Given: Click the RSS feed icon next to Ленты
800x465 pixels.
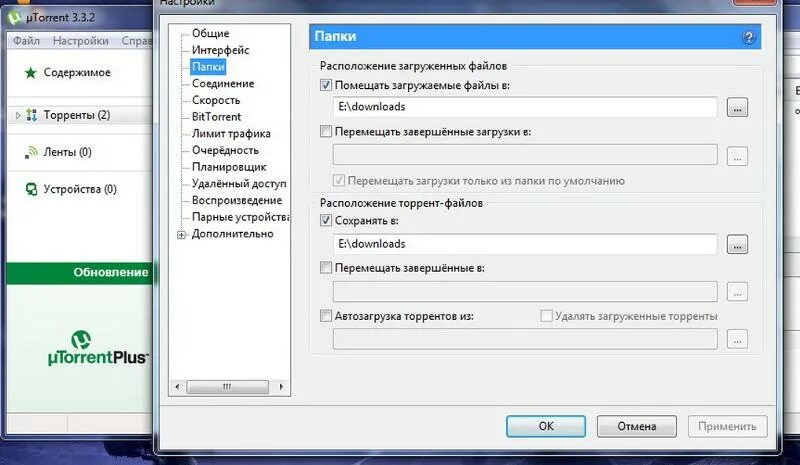Looking at the screenshot, I should click(31, 152).
